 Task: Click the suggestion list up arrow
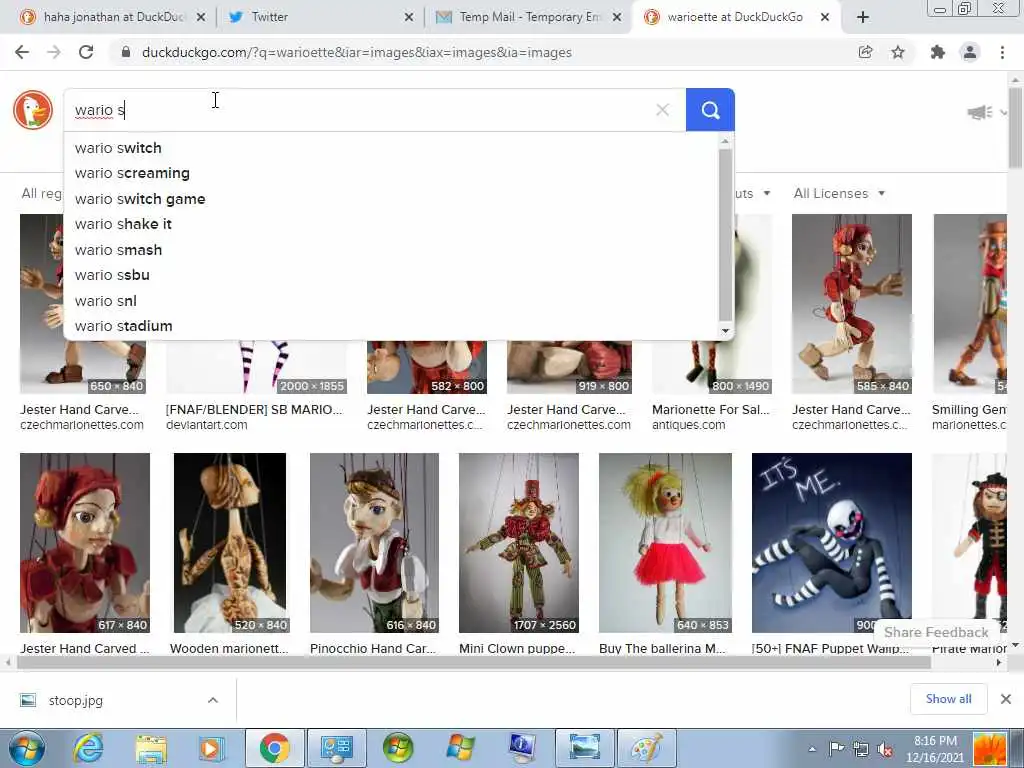click(x=726, y=141)
